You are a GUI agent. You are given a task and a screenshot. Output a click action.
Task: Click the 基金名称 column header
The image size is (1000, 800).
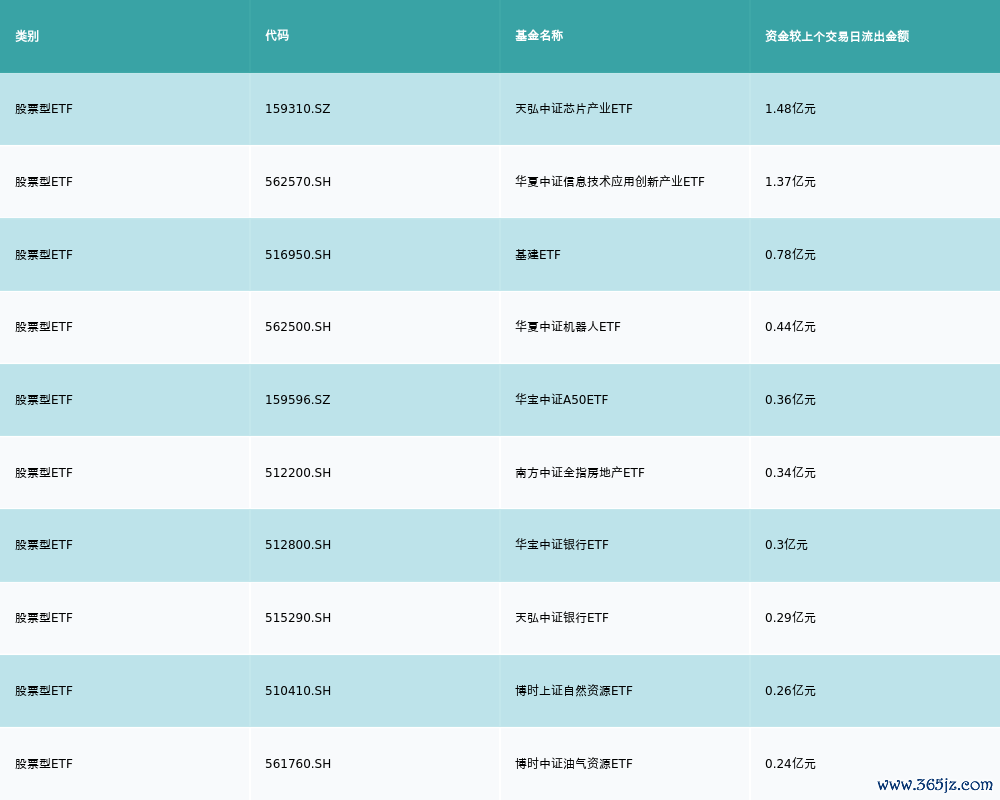(x=539, y=36)
